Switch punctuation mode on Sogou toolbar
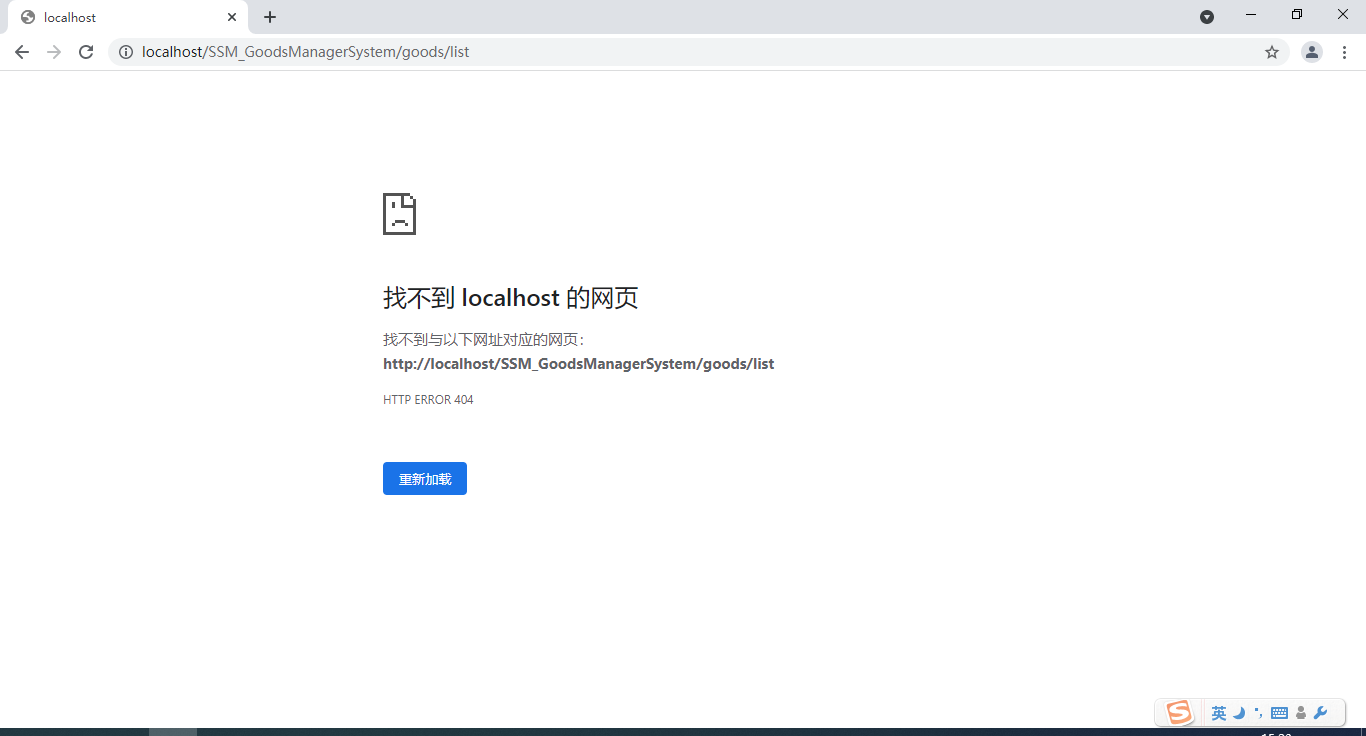 tap(1259, 712)
